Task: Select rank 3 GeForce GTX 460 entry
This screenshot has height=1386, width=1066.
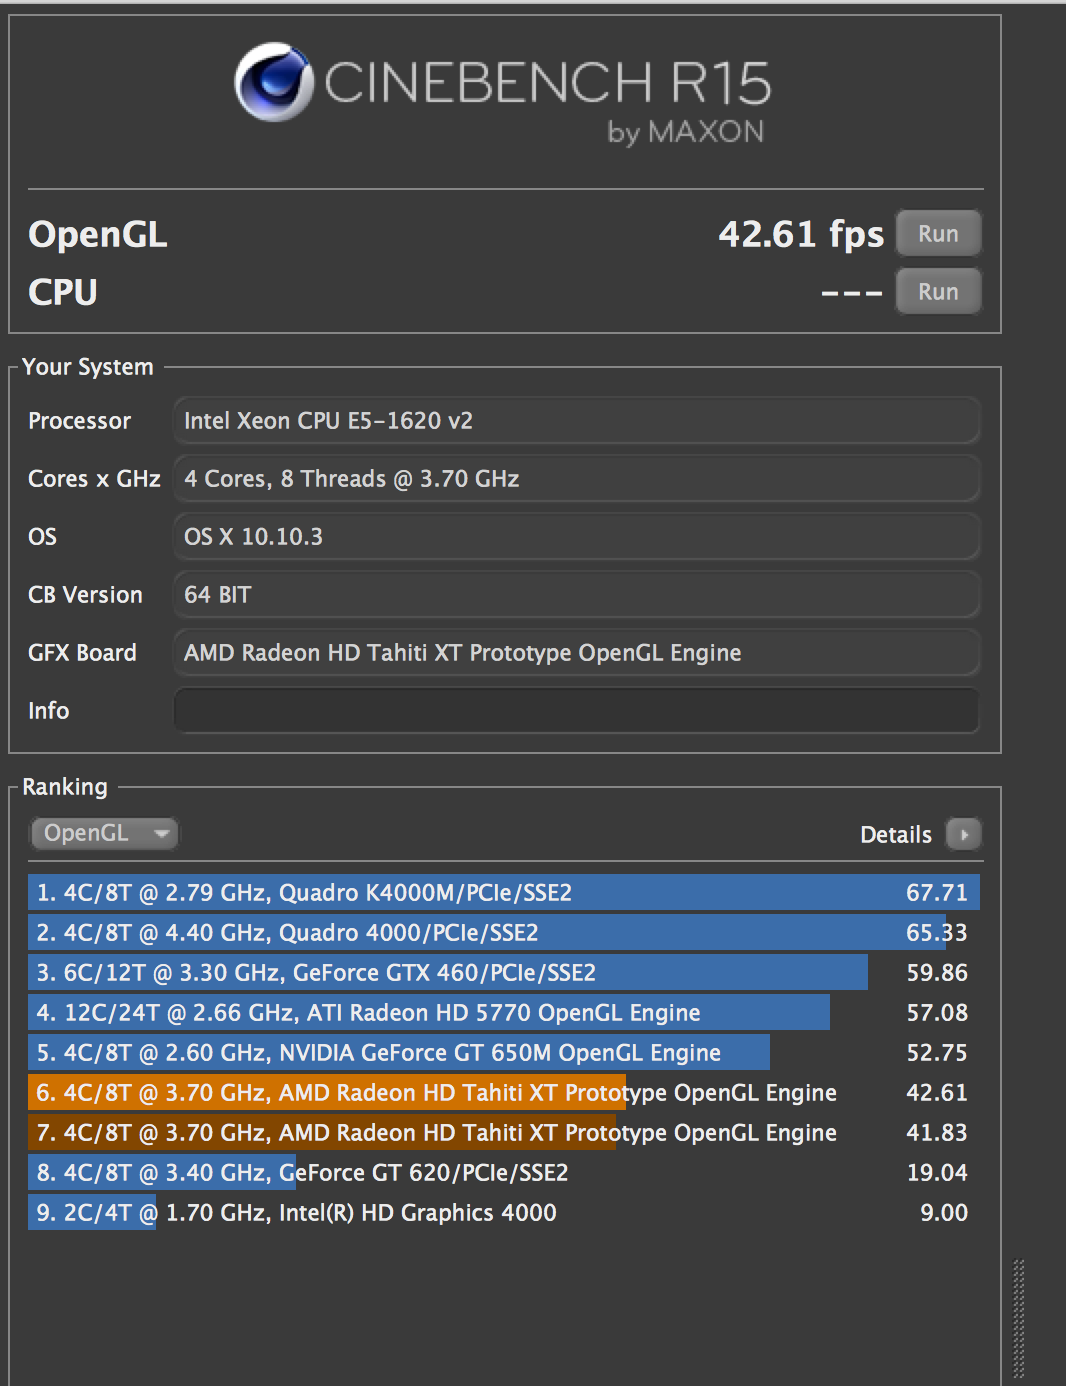Action: (502, 973)
